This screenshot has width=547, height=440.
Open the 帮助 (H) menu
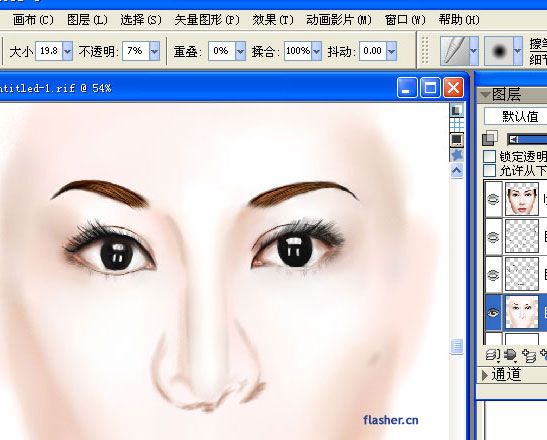459,20
